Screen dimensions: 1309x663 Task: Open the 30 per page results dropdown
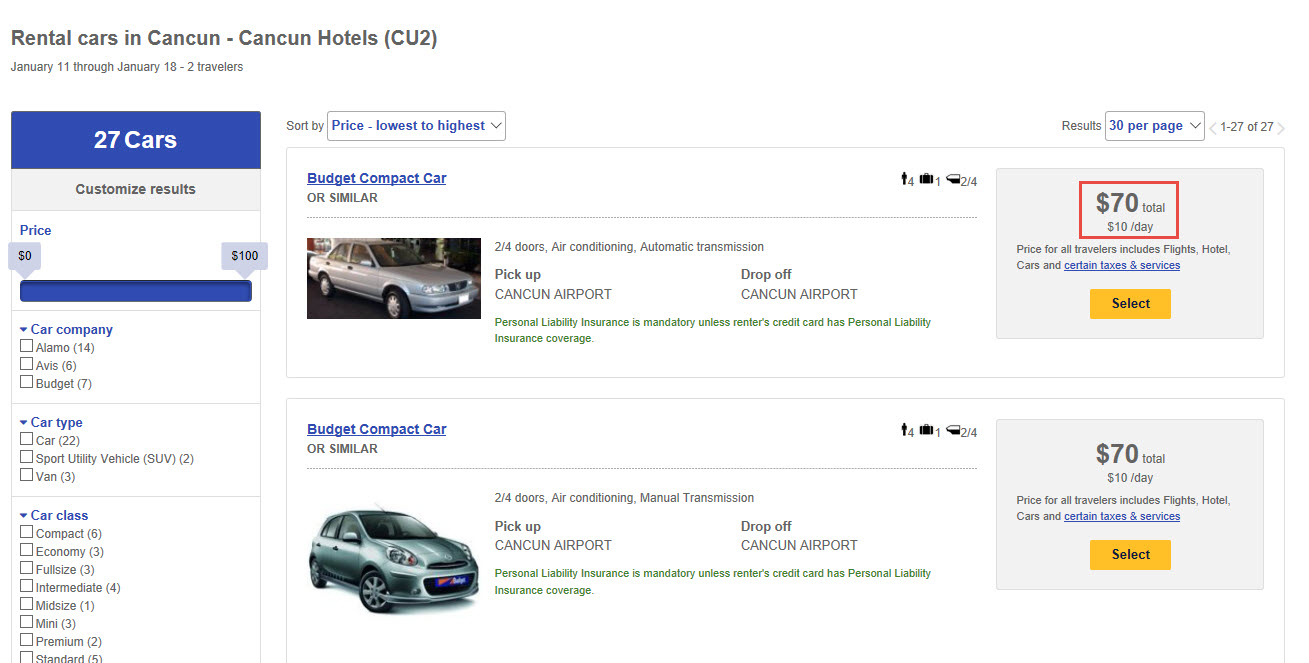[1154, 126]
